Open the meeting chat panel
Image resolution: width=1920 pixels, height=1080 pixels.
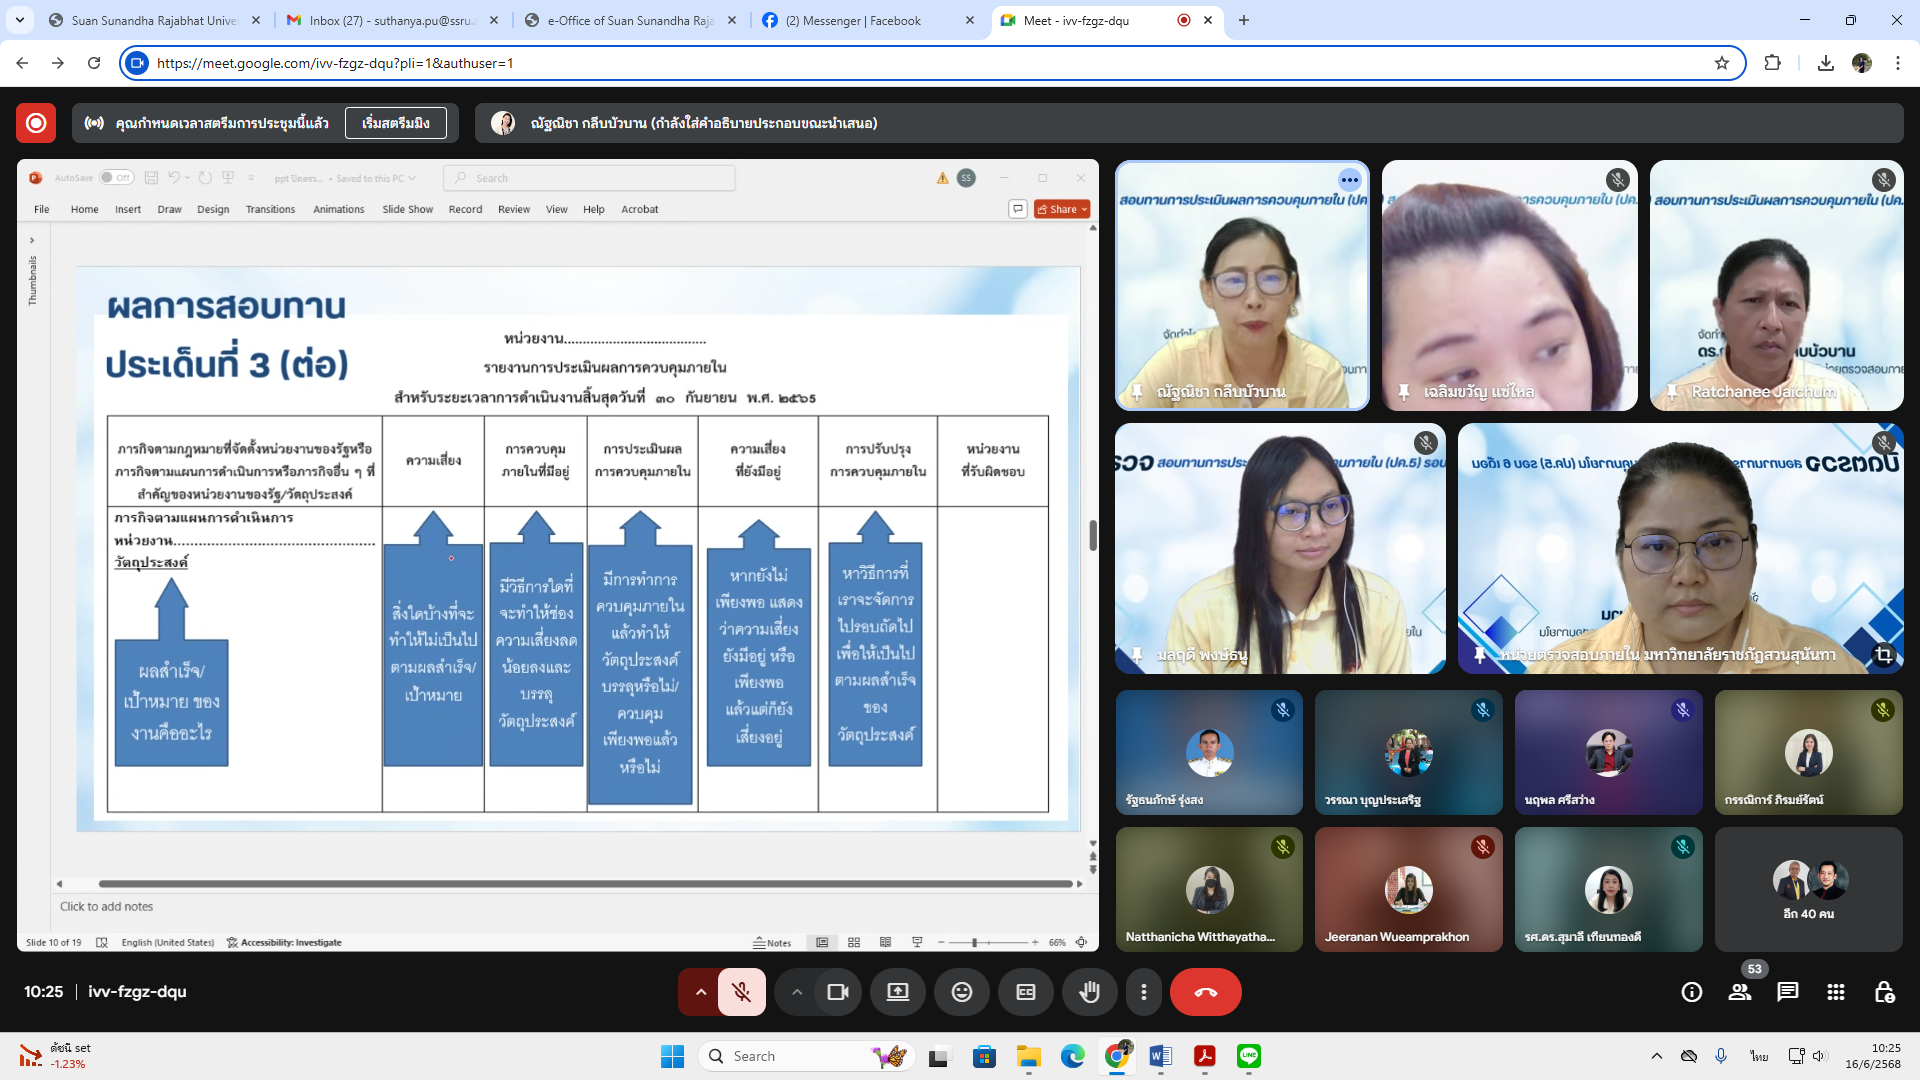pyautogui.click(x=1787, y=992)
